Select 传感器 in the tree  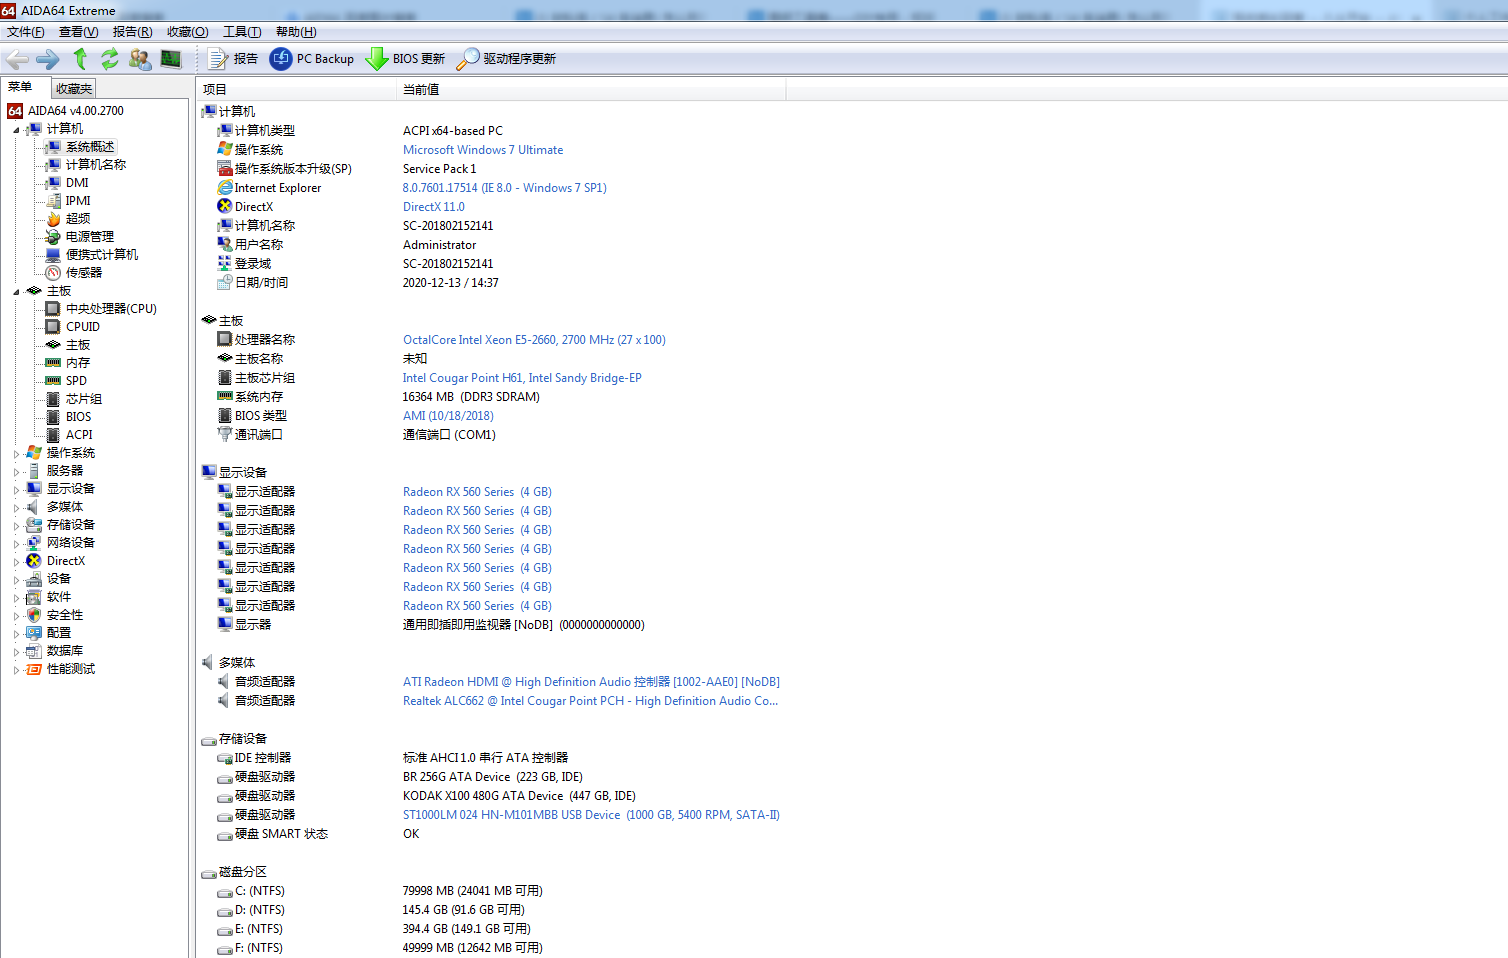pyautogui.click(x=84, y=273)
